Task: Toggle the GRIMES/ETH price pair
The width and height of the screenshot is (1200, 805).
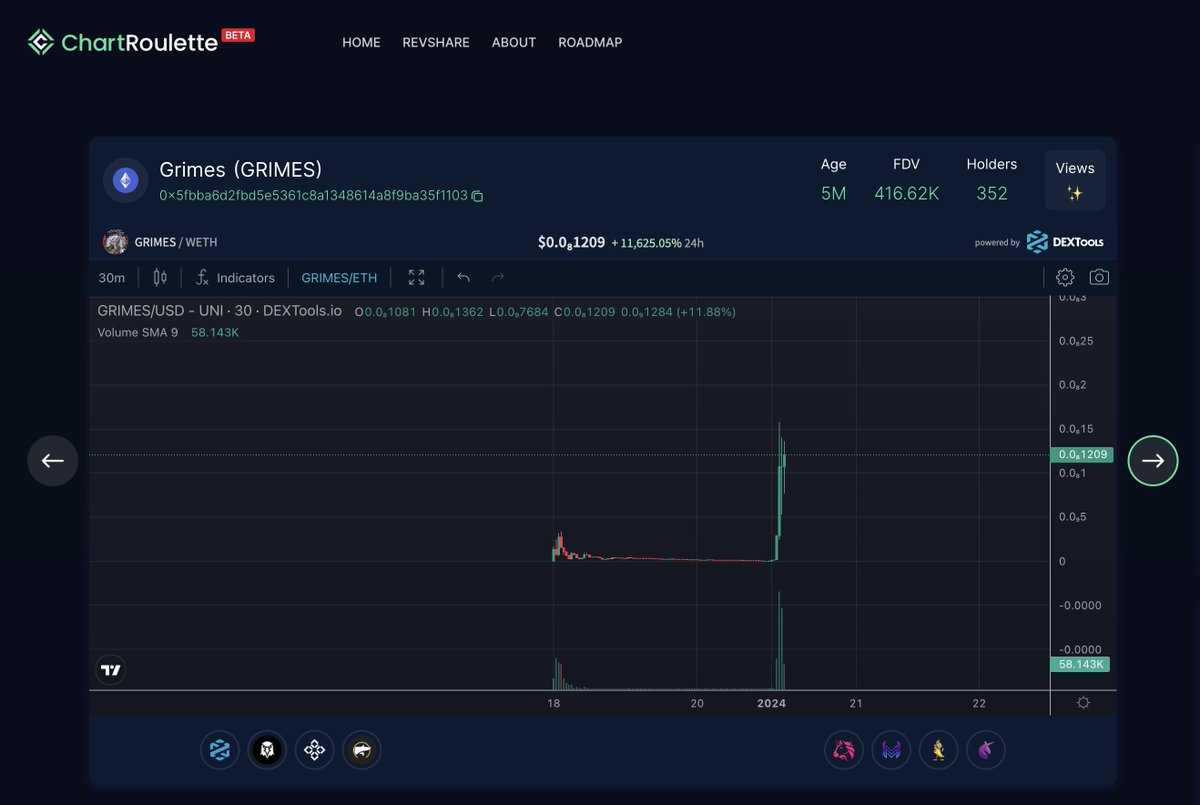Action: click(x=339, y=277)
